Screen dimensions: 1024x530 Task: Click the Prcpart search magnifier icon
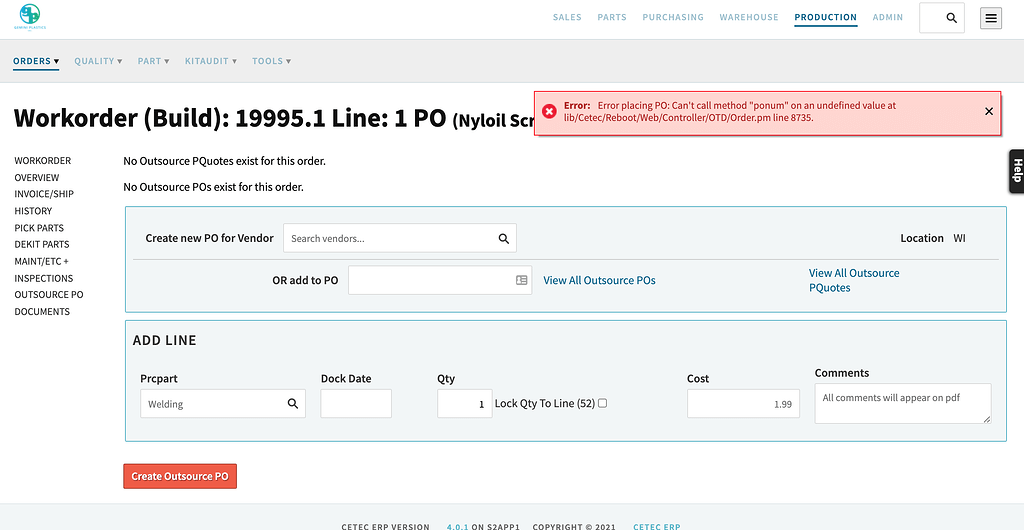(x=293, y=404)
